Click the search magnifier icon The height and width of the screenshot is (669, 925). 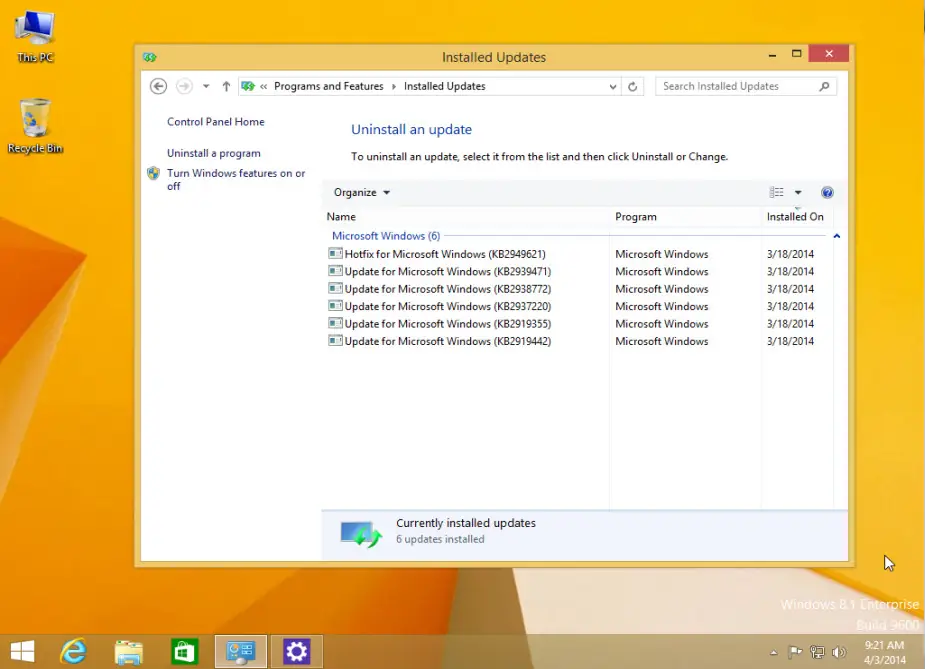pyautogui.click(x=824, y=87)
